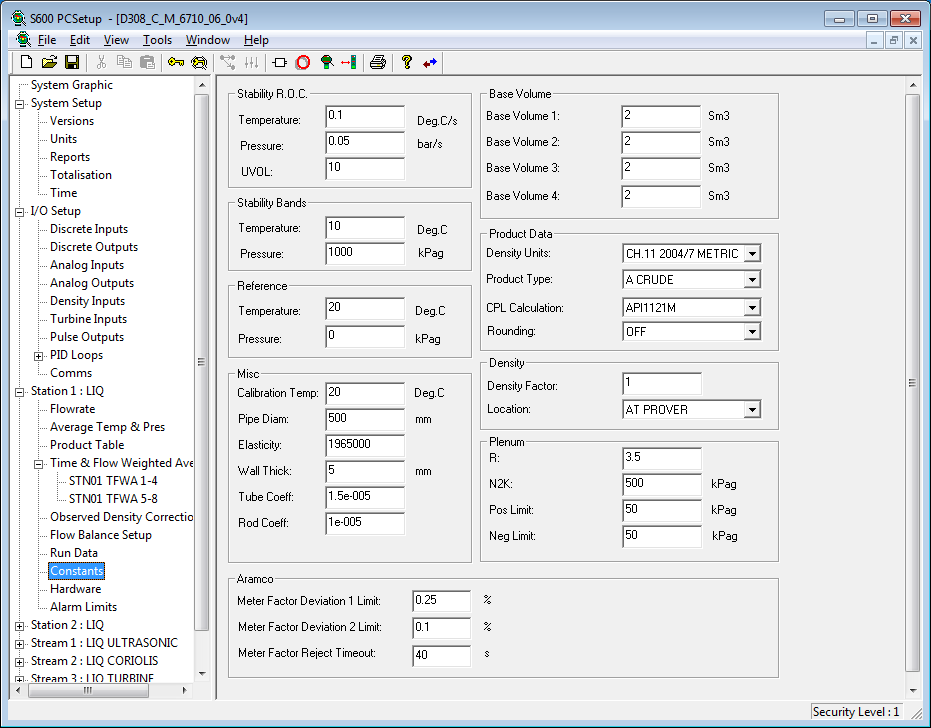This screenshot has width=931, height=728.
Task: Open the Product Type dropdown
Action: coord(752,280)
